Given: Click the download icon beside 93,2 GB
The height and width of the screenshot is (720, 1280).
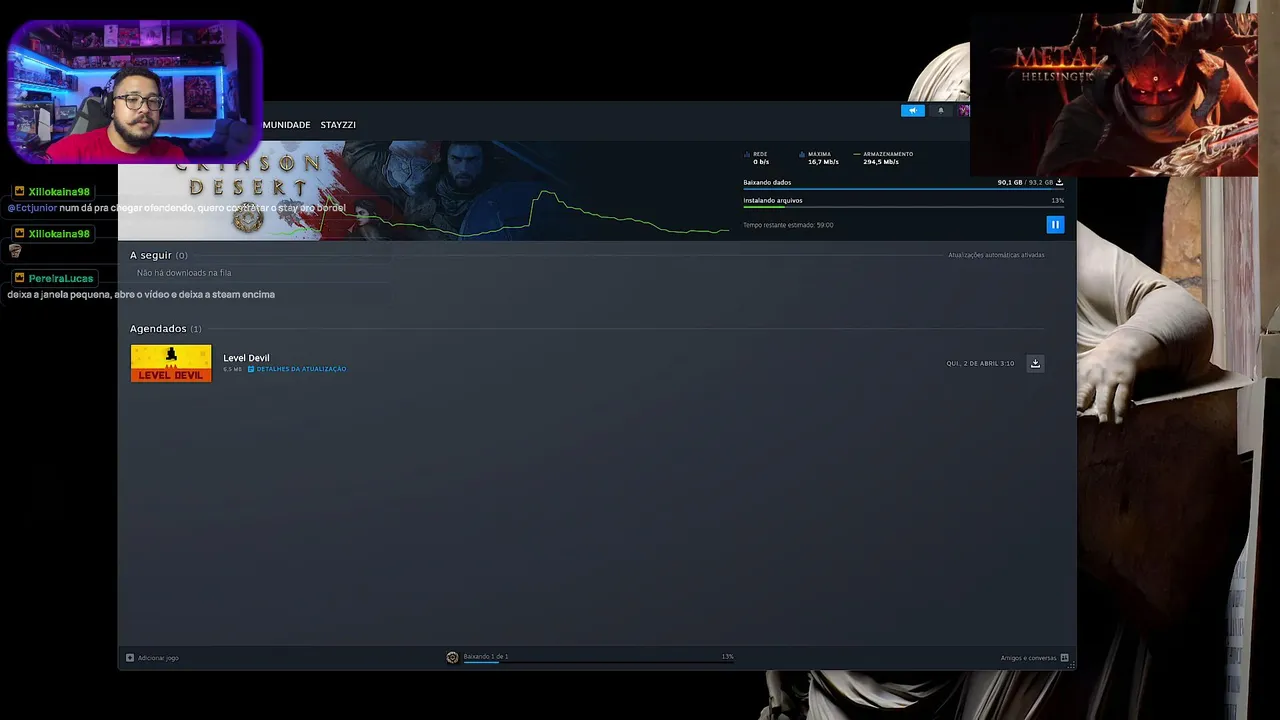Looking at the screenshot, I should [1059, 183].
